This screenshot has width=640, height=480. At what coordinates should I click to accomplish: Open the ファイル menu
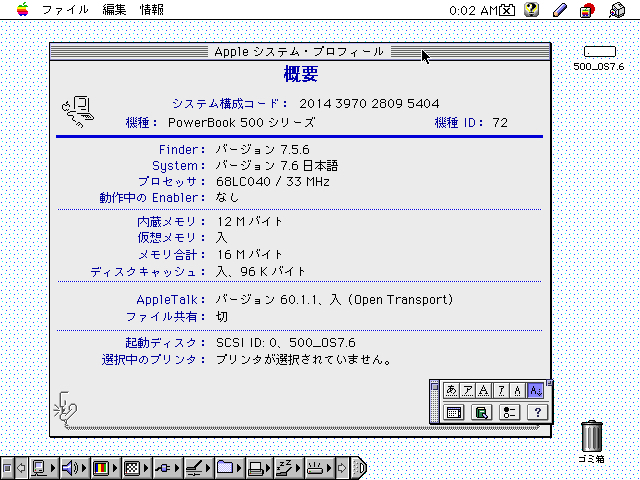point(65,9)
